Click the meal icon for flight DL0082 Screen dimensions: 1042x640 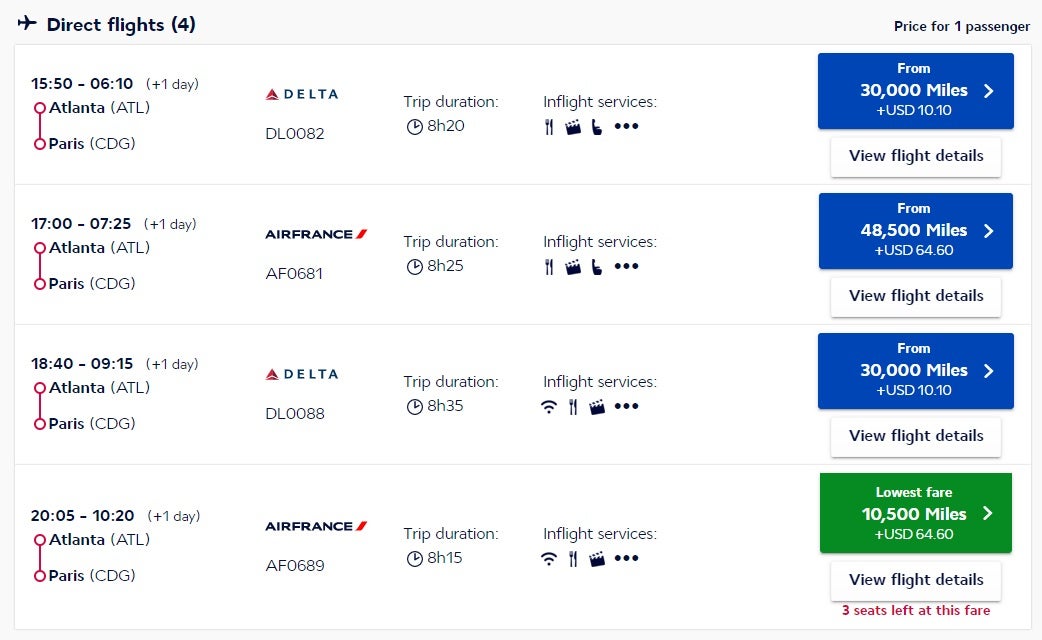point(549,127)
